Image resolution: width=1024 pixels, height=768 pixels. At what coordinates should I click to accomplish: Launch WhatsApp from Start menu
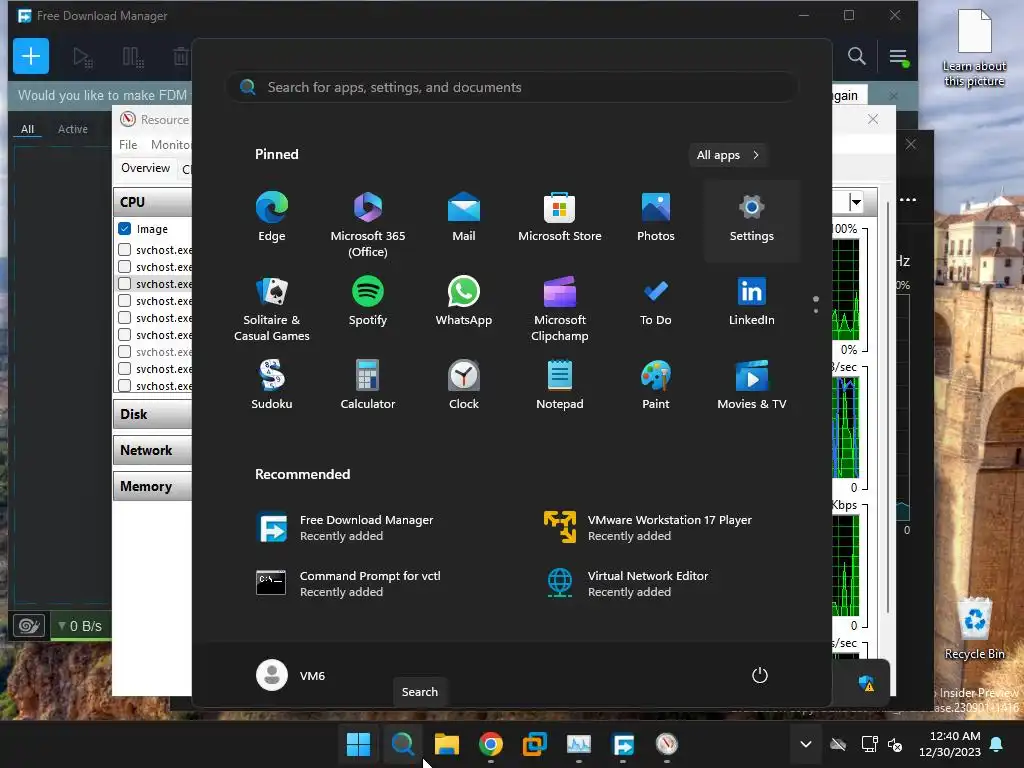coord(464,301)
